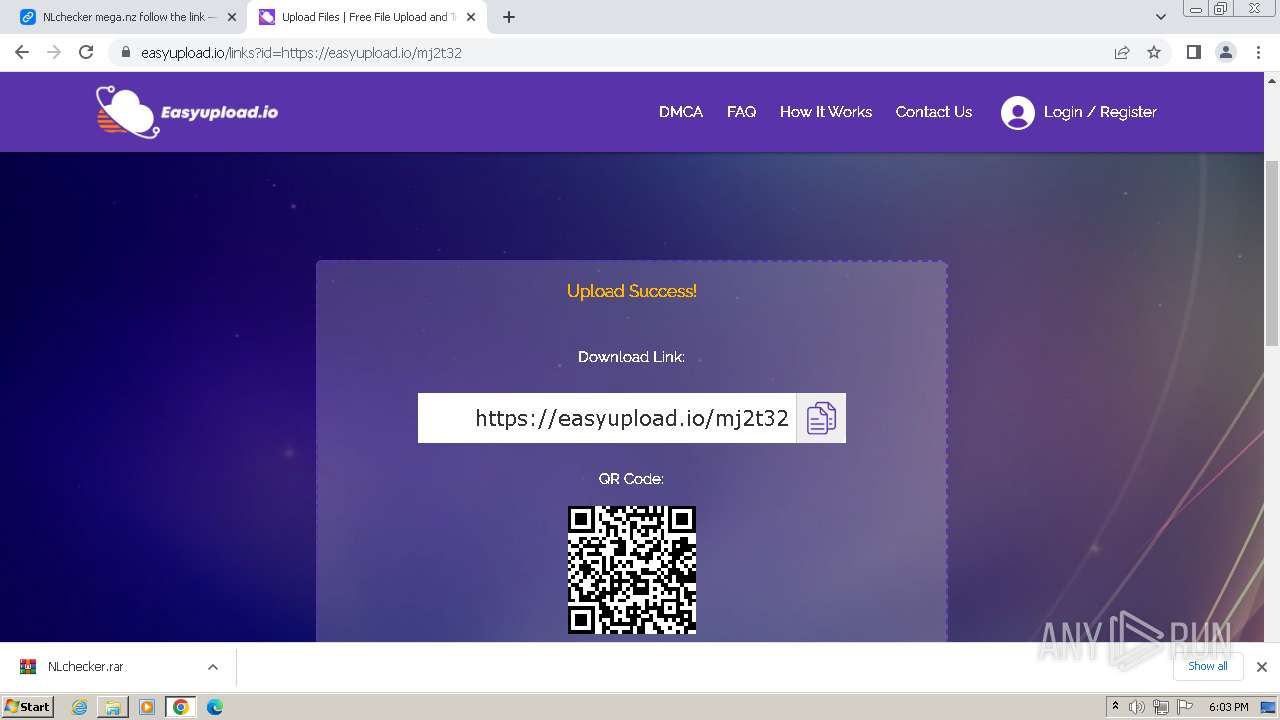The width and height of the screenshot is (1280, 720).
Task: Click the Upload Success! text
Action: pyautogui.click(x=632, y=291)
